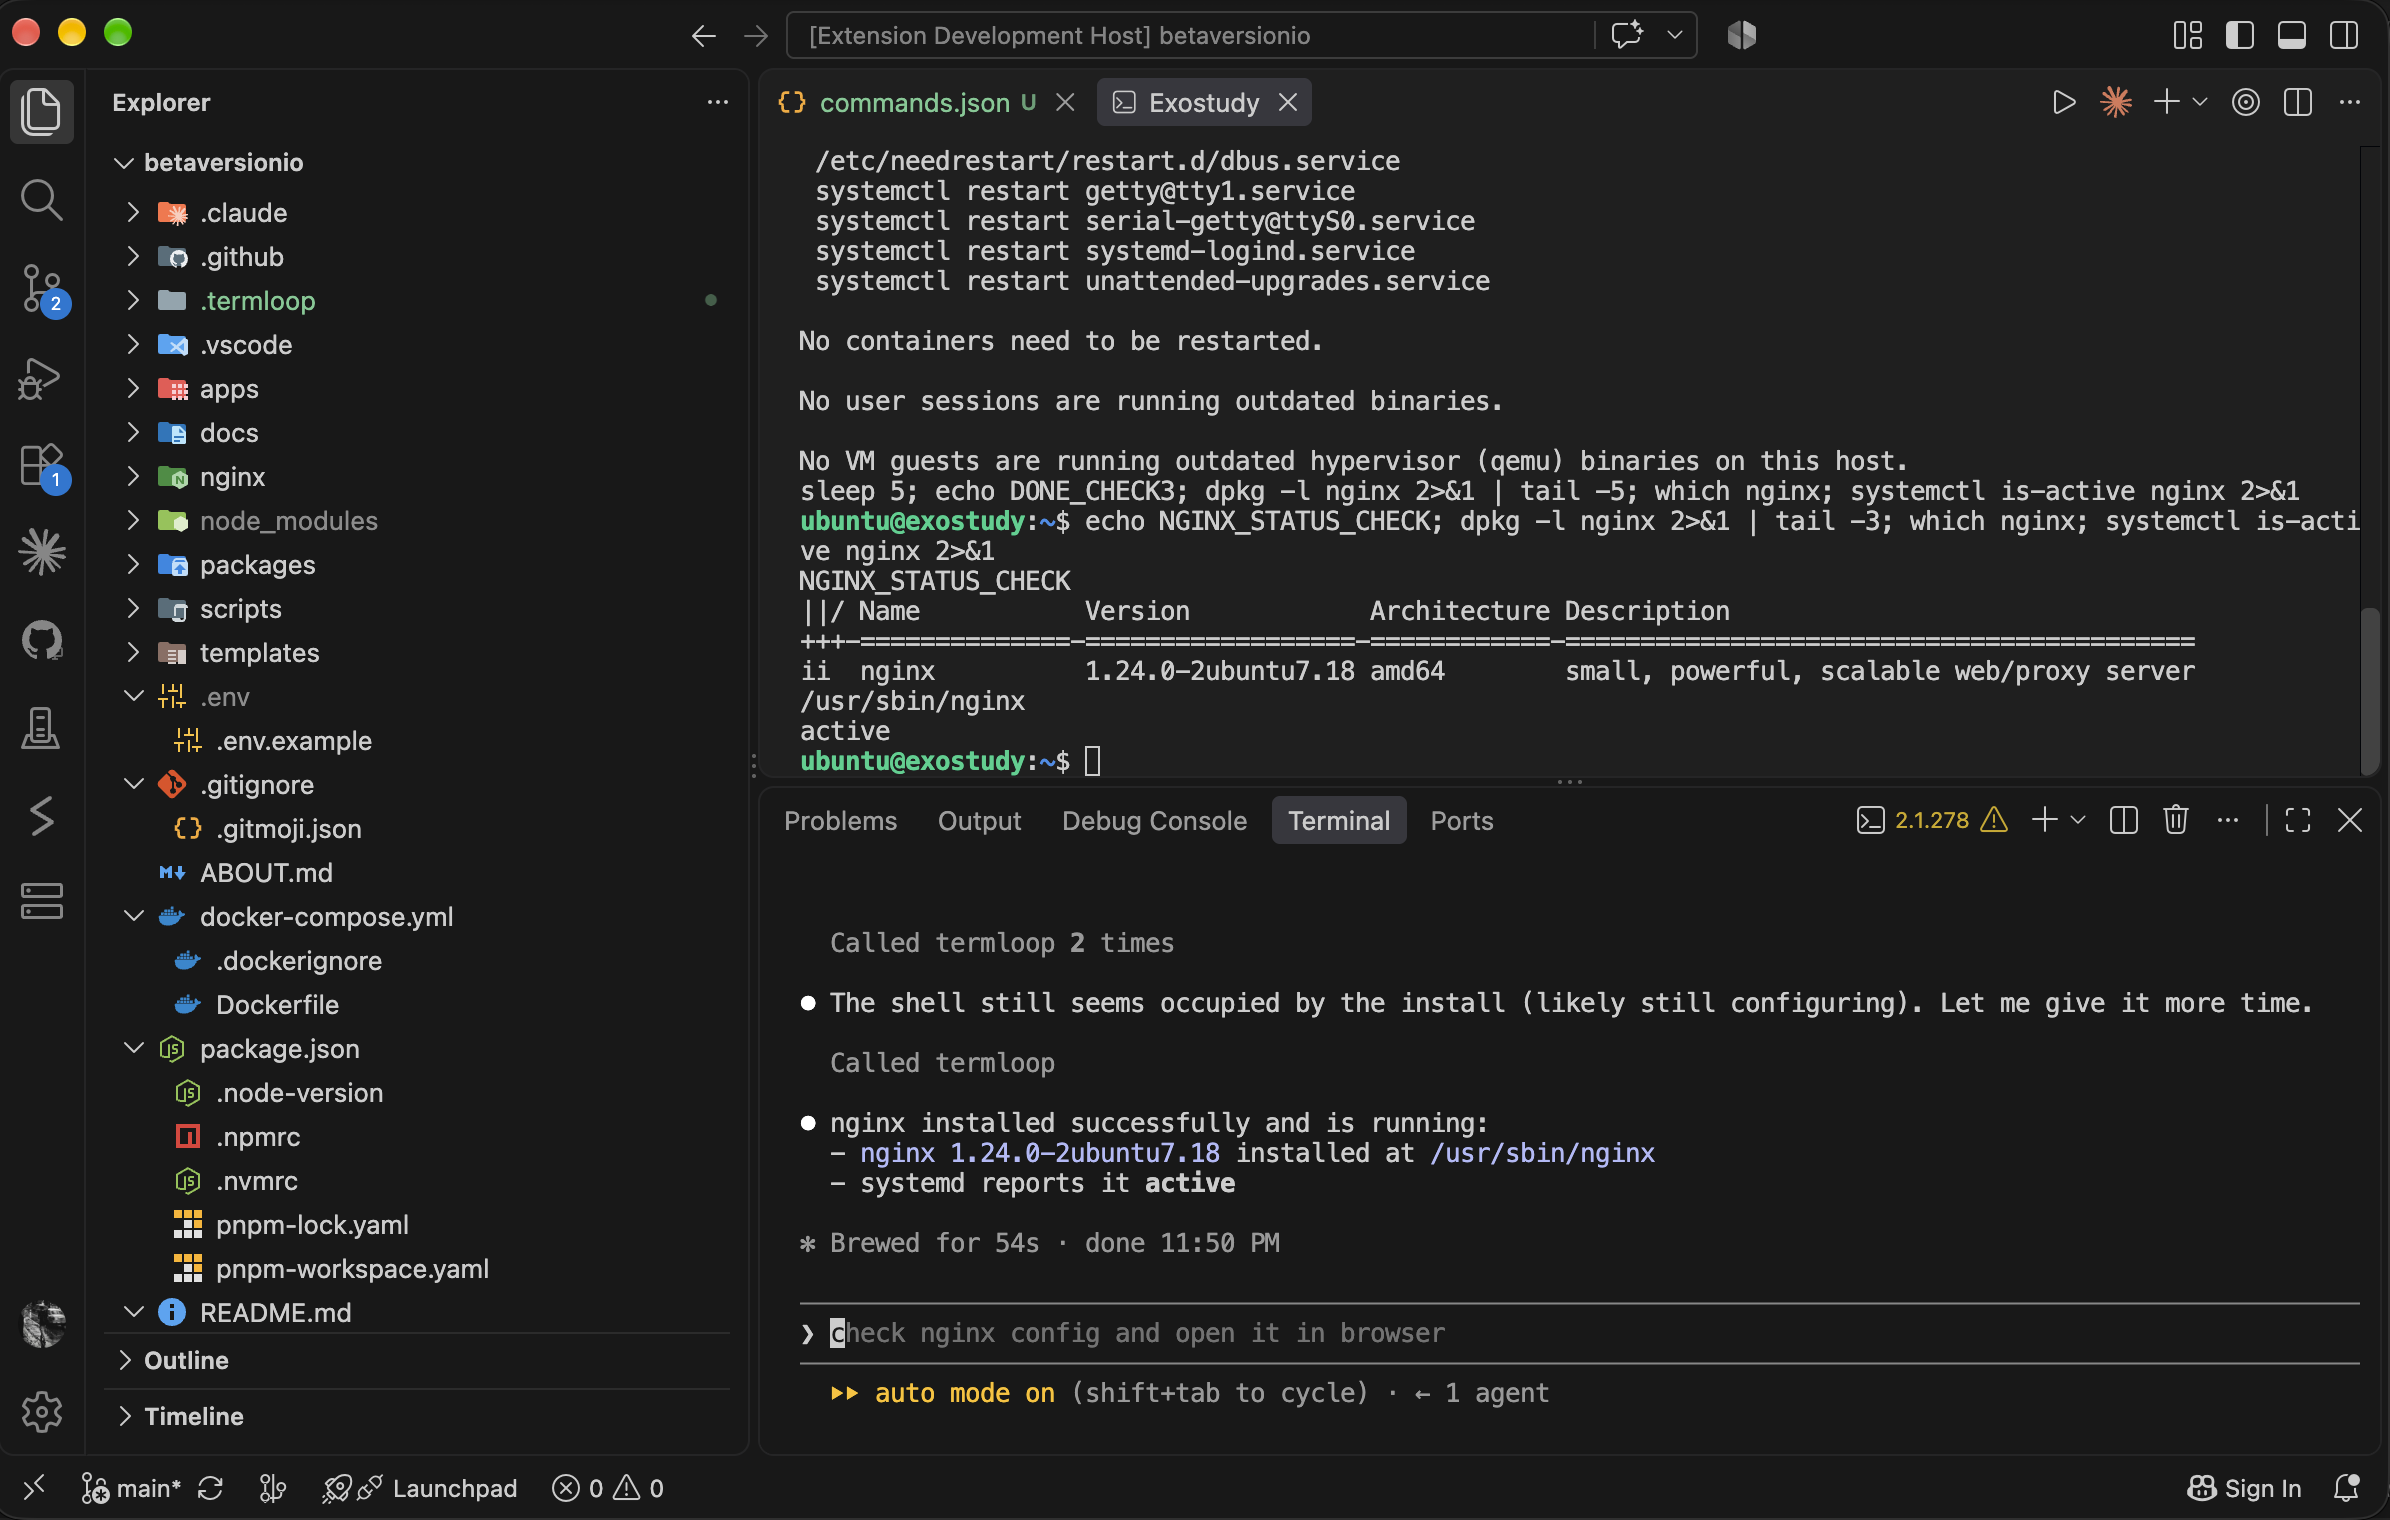Screen dimensions: 2390x1520
Task: Click the orange Claude starburst in editor toolbar
Action: (x=2116, y=102)
